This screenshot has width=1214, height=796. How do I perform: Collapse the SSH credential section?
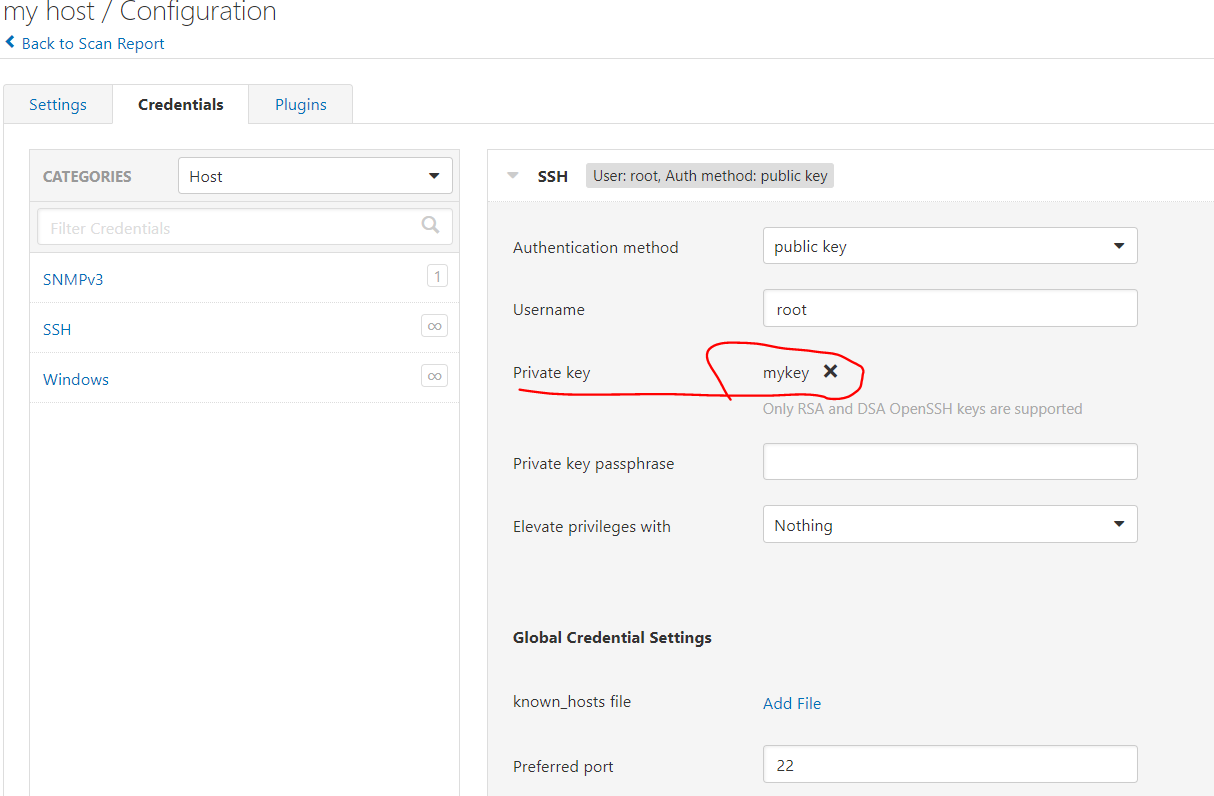coord(513,176)
